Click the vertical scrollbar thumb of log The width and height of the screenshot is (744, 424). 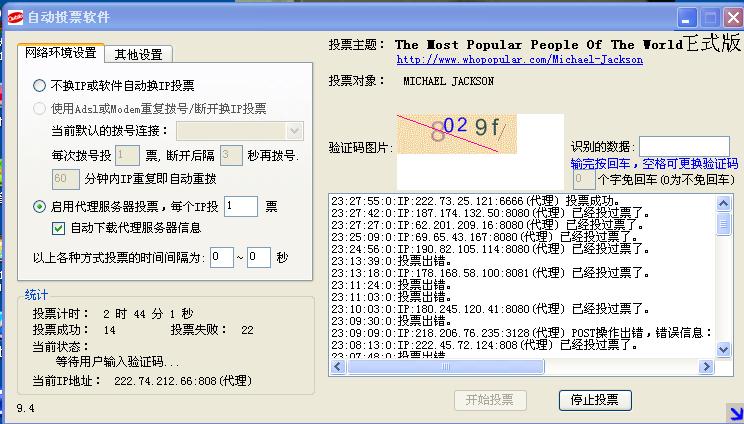[723, 224]
